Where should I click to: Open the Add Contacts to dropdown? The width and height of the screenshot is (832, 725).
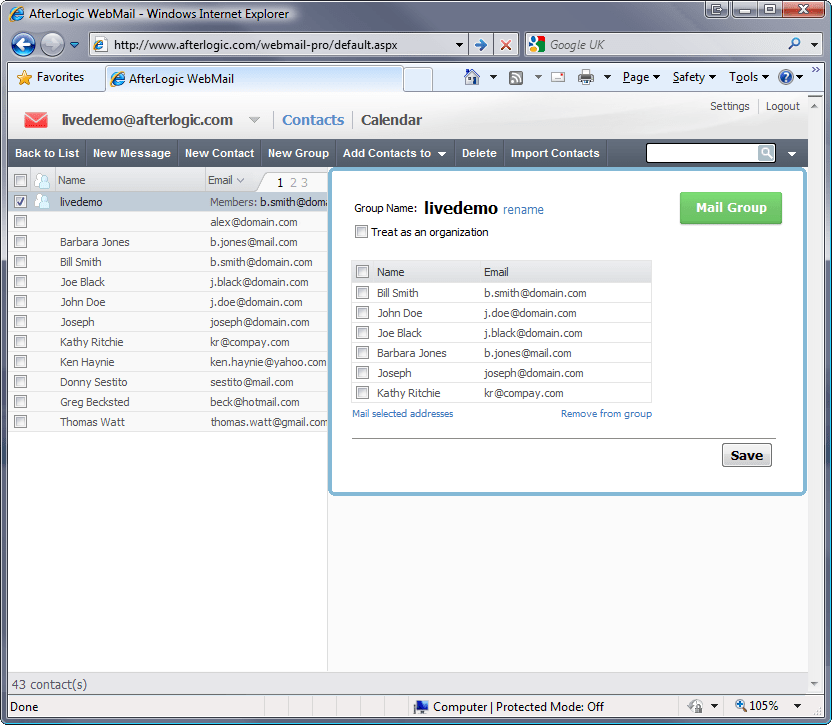[x=394, y=153]
